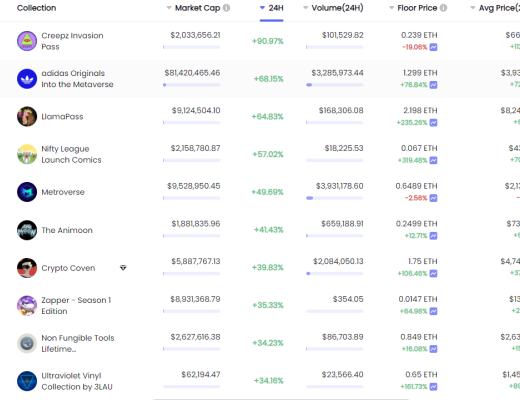Image resolution: width=520 pixels, height=400 pixels.
Task: Sort table by Floor Price column
Action: 413,8
